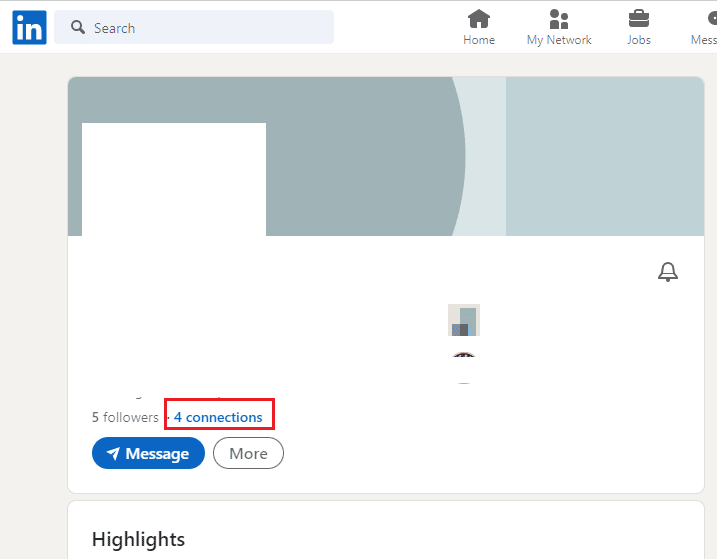Open the 4 connections link
The image size is (717, 559).
(218, 417)
